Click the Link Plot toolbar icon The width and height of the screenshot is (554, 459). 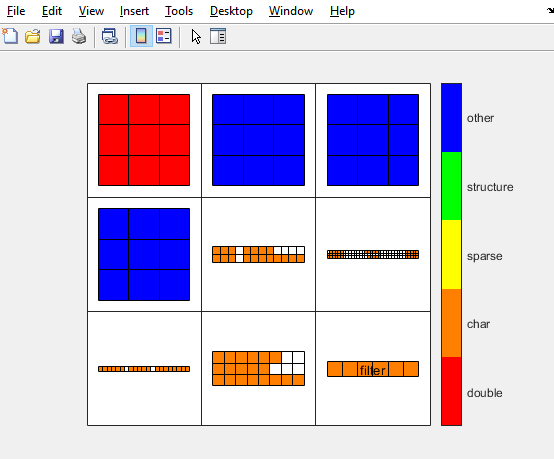(110, 36)
